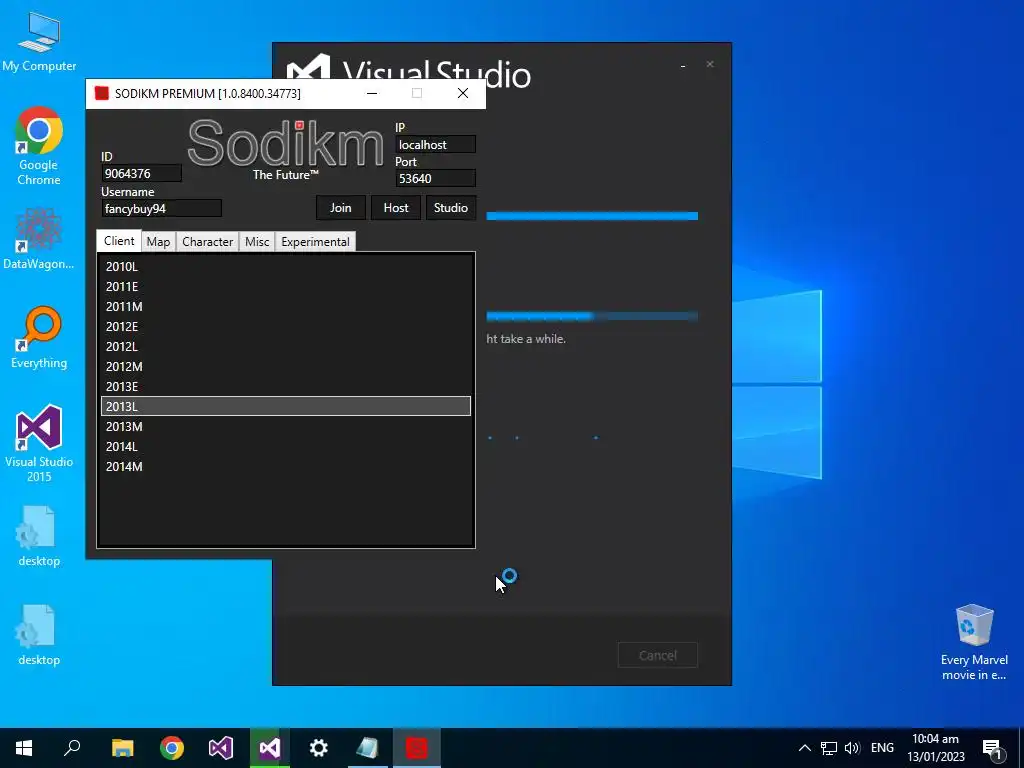This screenshot has height=768, width=1024.
Task: Click the lower installer progress bar
Action: tap(592, 317)
